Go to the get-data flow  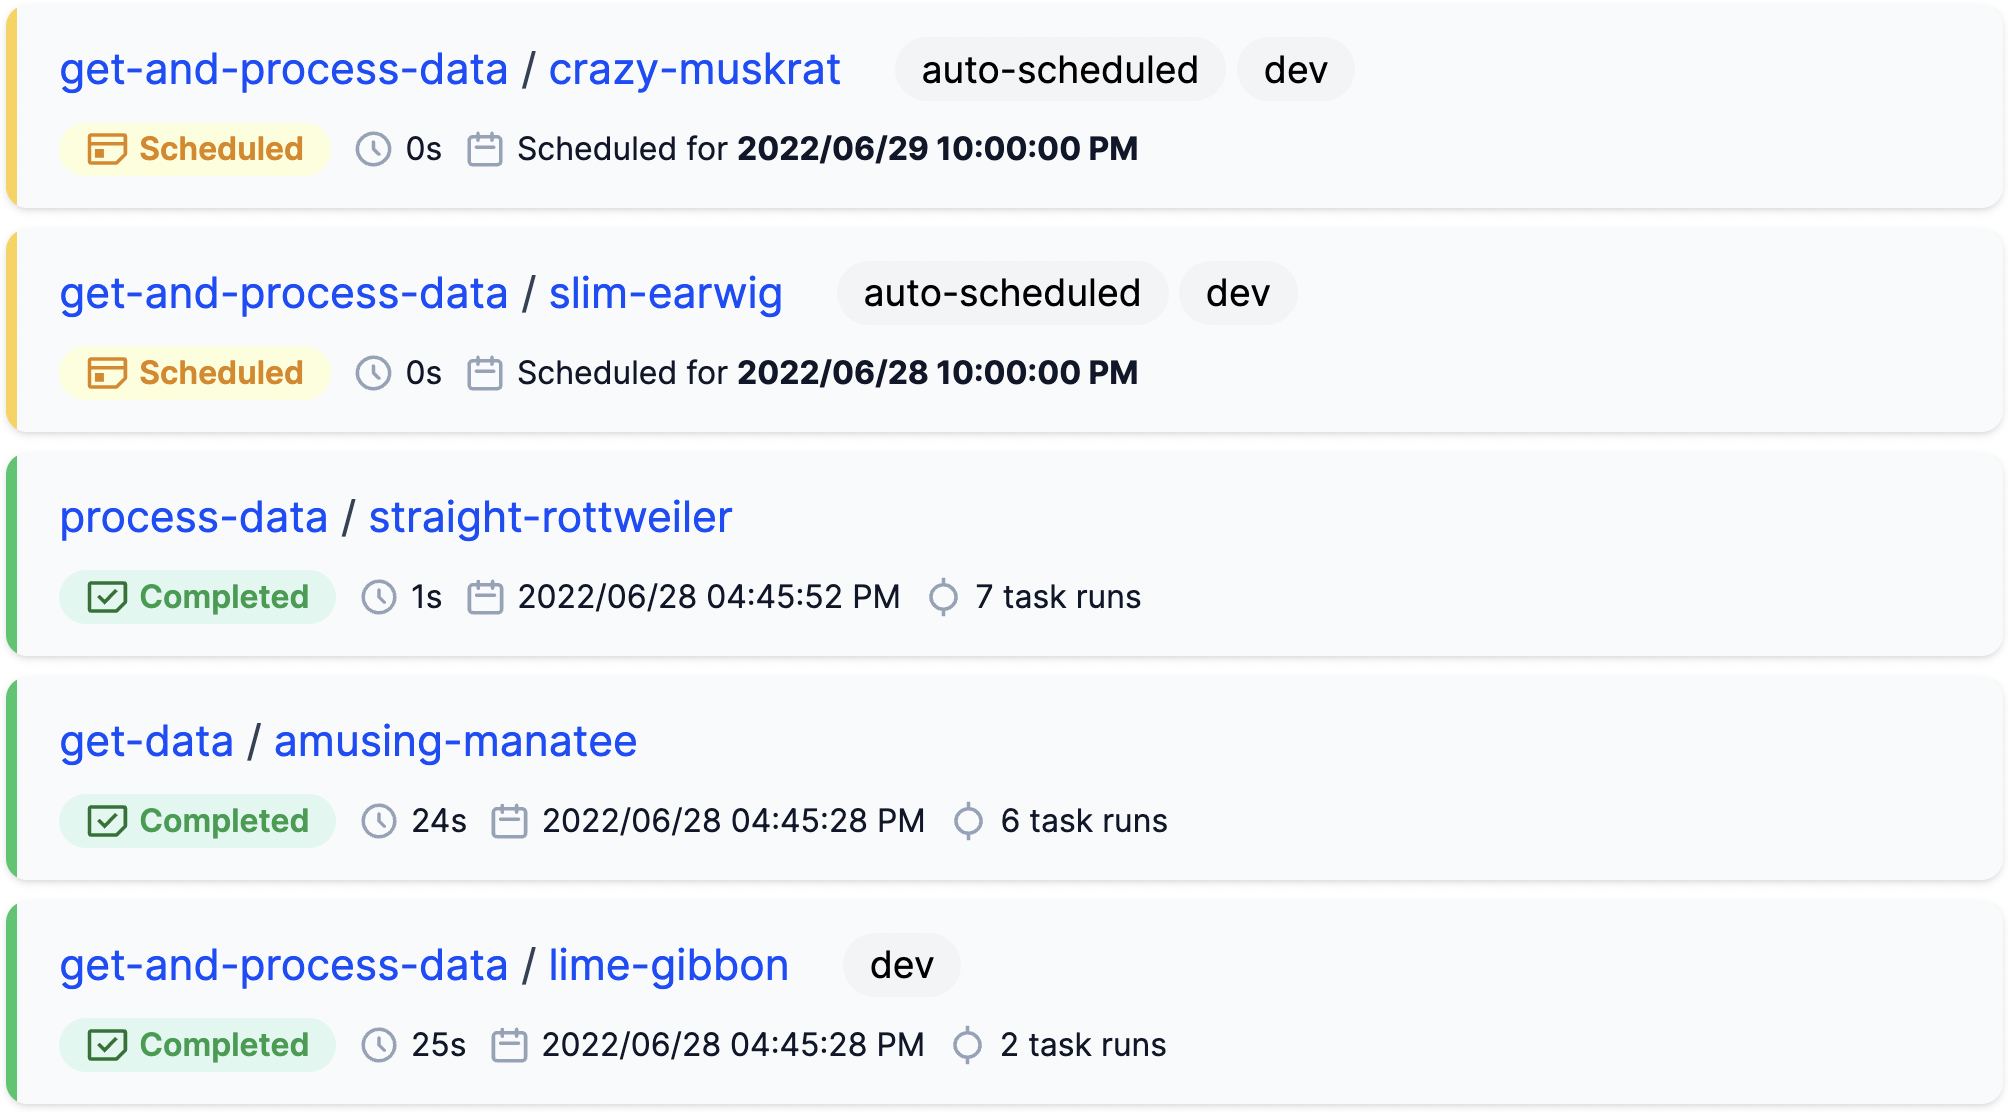pos(147,742)
